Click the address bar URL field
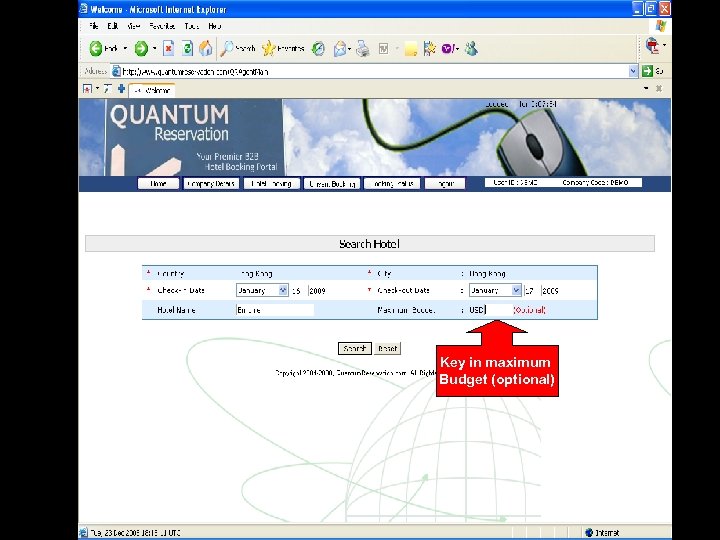This screenshot has height=540, width=720. pos(374,71)
